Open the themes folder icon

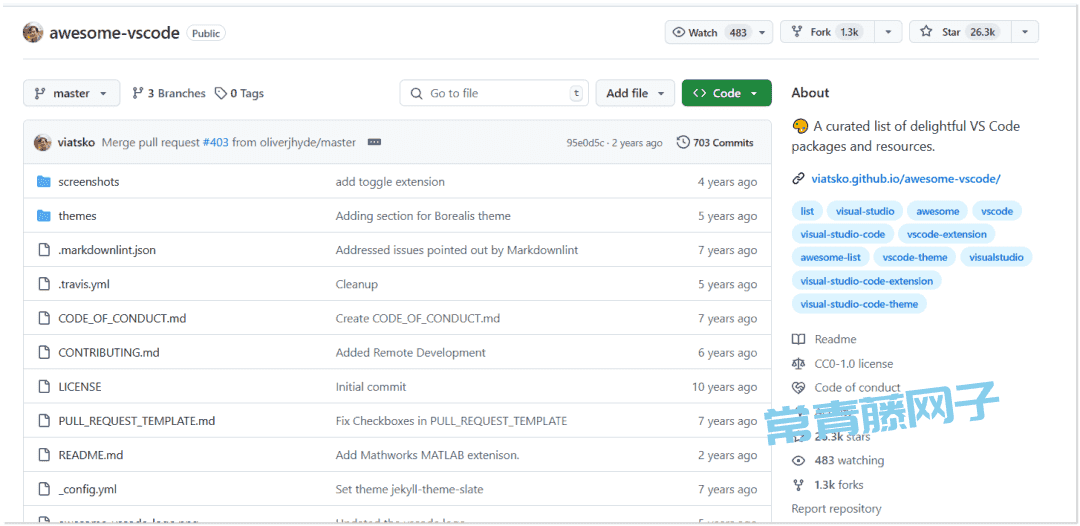point(43,215)
